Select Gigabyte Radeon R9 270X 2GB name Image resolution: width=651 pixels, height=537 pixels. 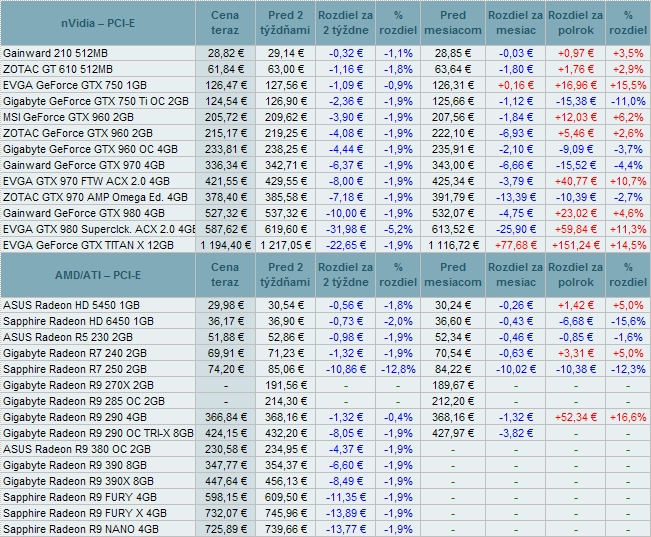click(78, 385)
